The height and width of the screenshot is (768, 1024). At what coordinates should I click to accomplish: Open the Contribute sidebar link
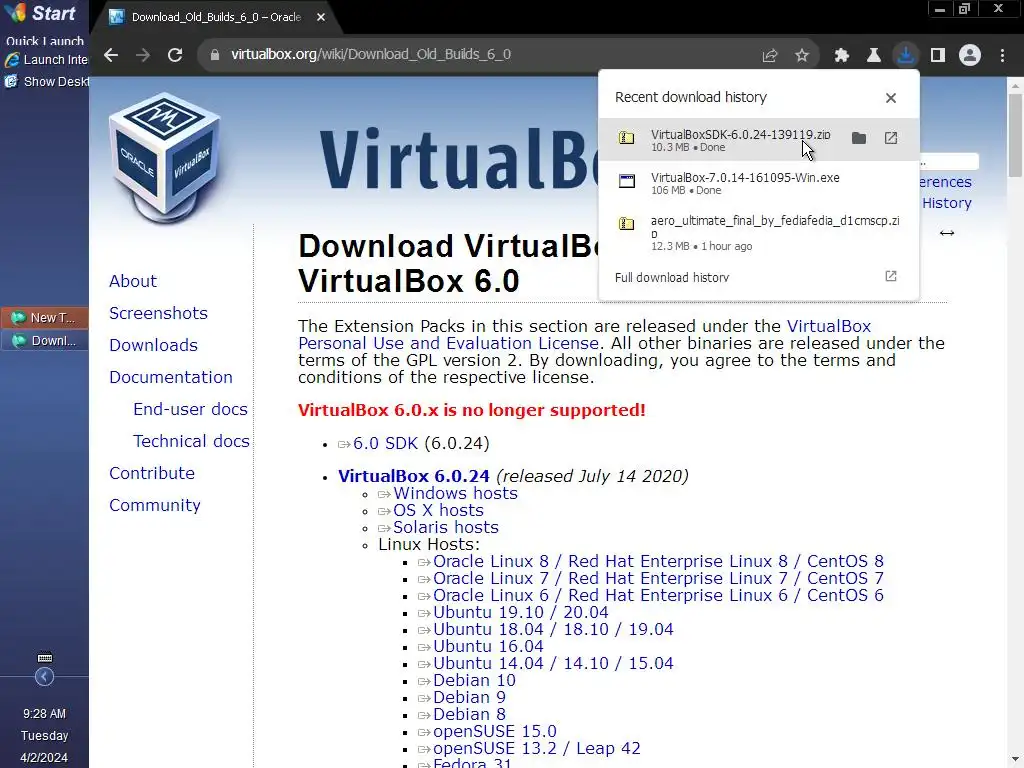pyautogui.click(x=152, y=473)
